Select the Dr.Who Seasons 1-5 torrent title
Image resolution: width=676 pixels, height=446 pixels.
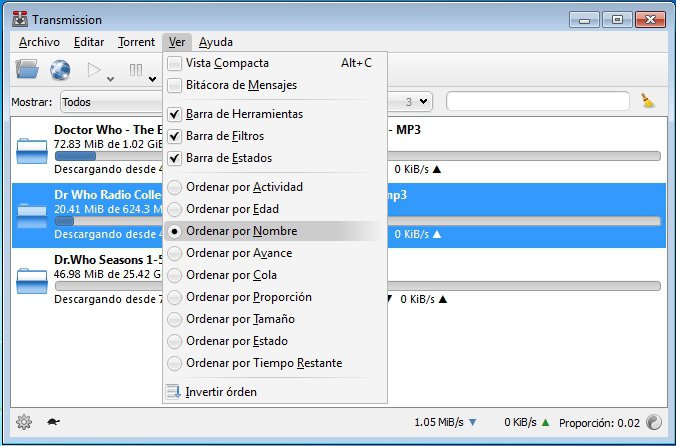pos(108,260)
